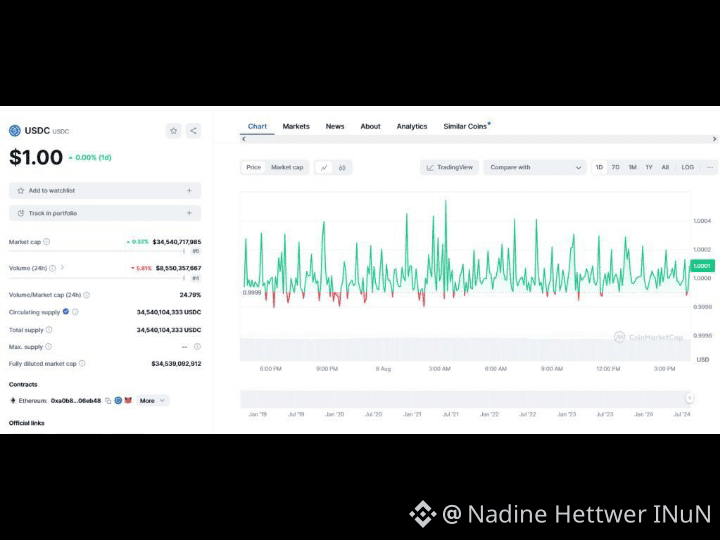Click the market cap rank #6 badge

tap(196, 251)
